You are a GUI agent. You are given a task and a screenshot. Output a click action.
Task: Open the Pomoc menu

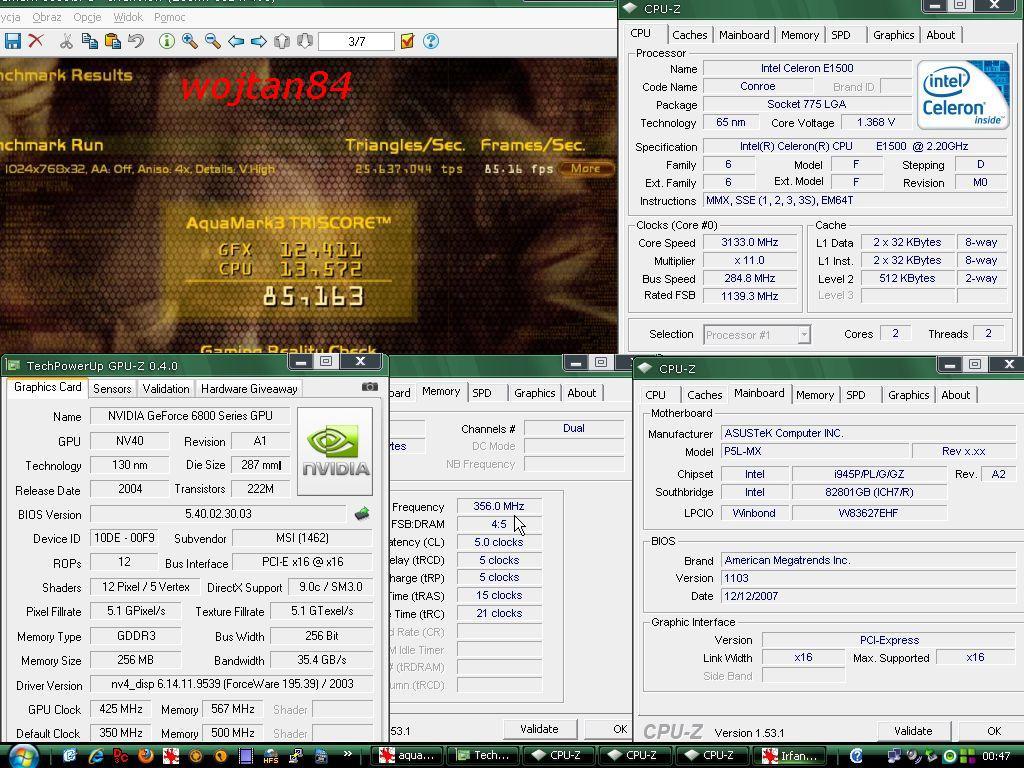pyautogui.click(x=169, y=17)
